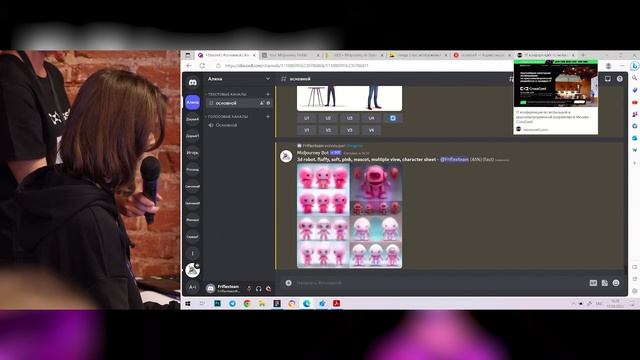The height and width of the screenshot is (360, 640).
Task: Open the emoji picker in message box
Action: (616, 282)
